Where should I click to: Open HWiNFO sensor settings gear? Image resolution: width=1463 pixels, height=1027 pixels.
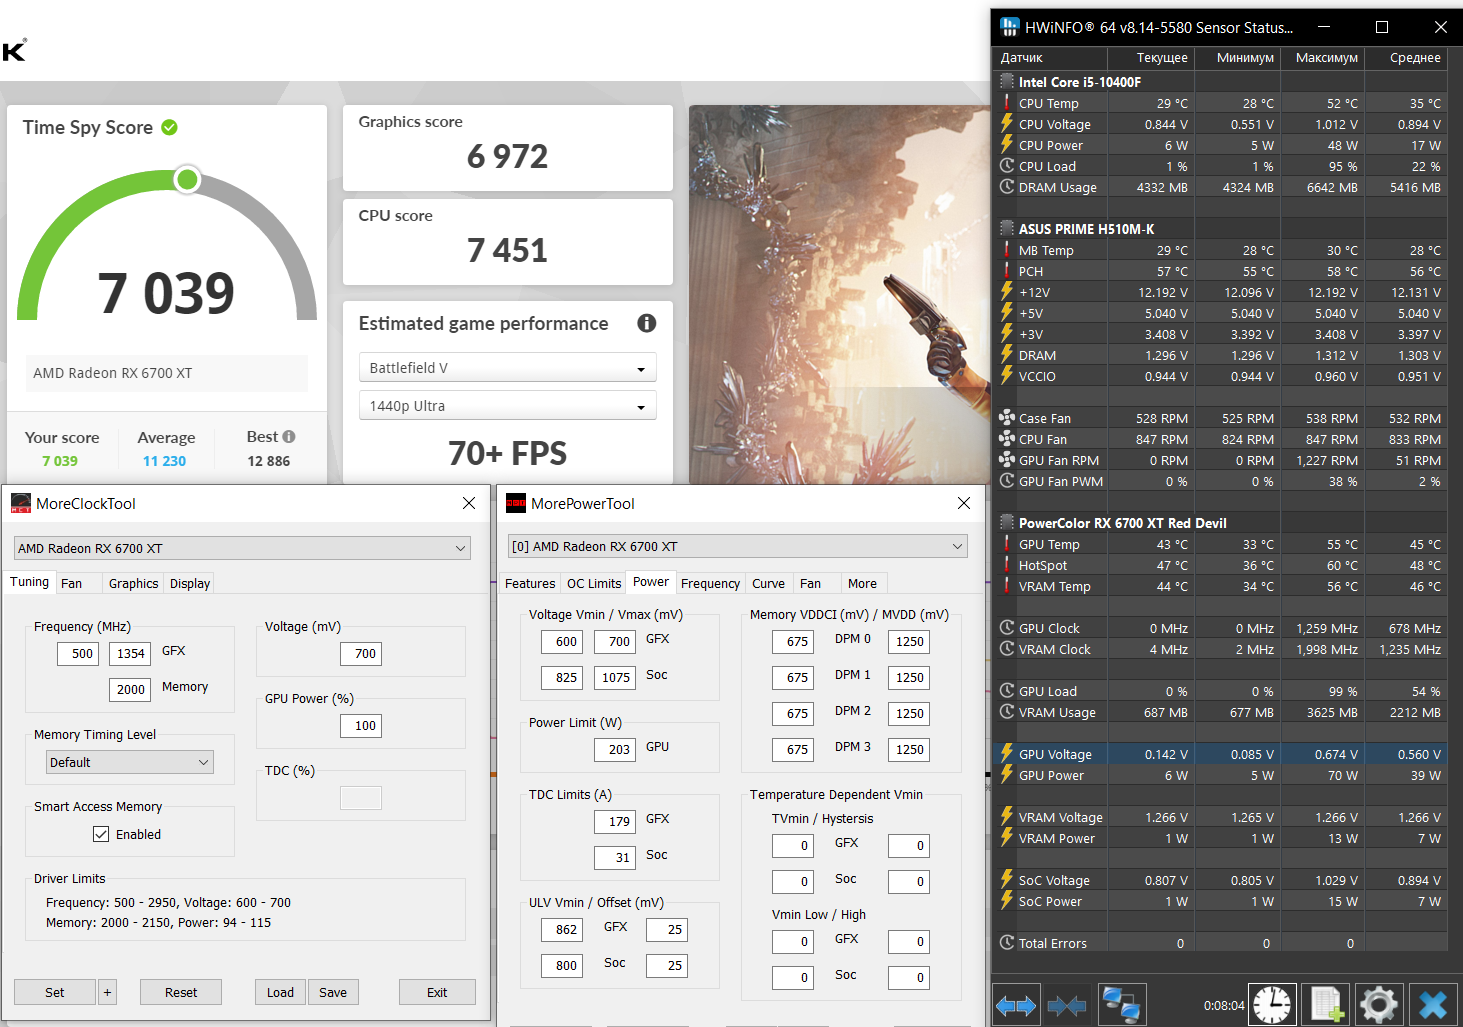pos(1378,1005)
